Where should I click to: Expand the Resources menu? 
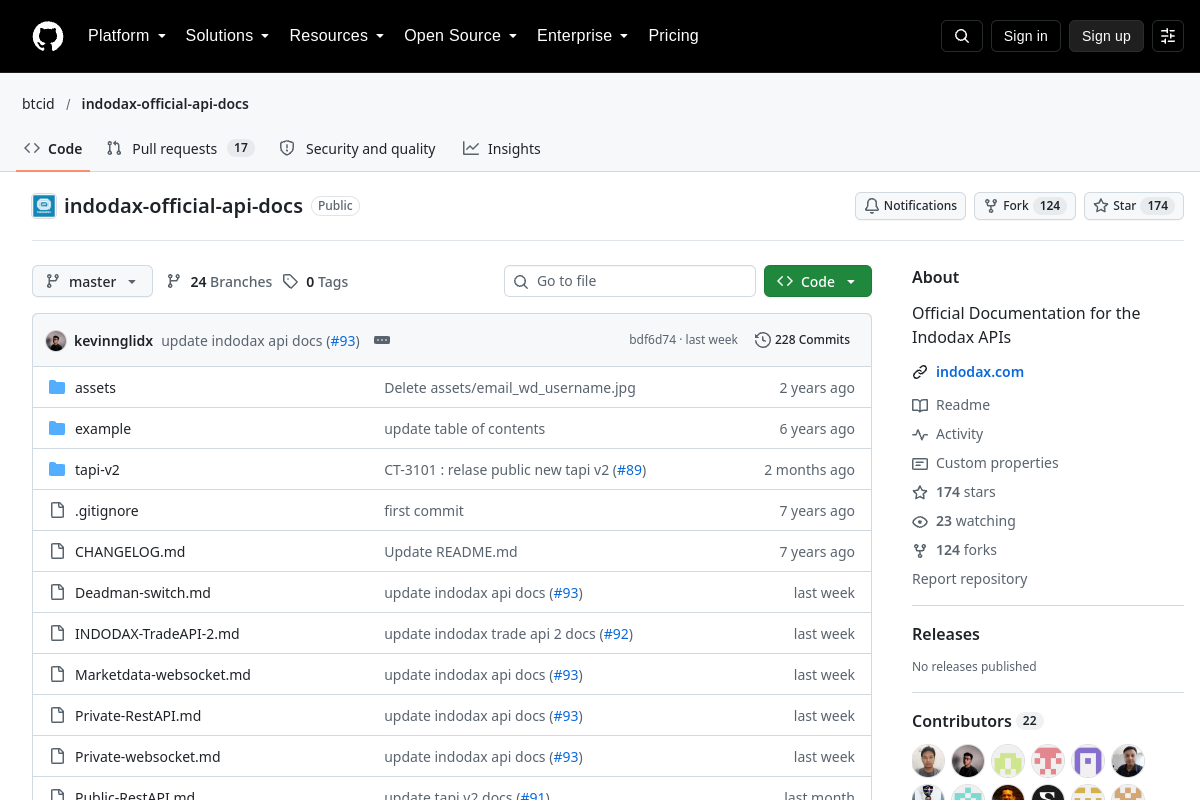tap(337, 36)
